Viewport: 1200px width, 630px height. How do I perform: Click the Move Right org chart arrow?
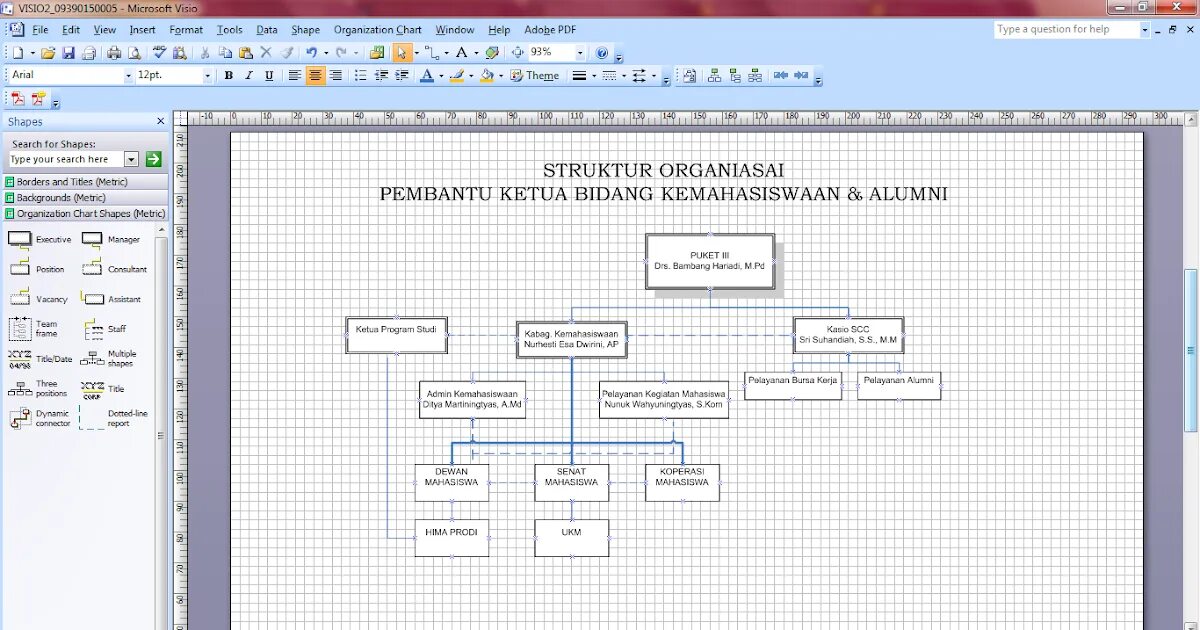coord(801,75)
